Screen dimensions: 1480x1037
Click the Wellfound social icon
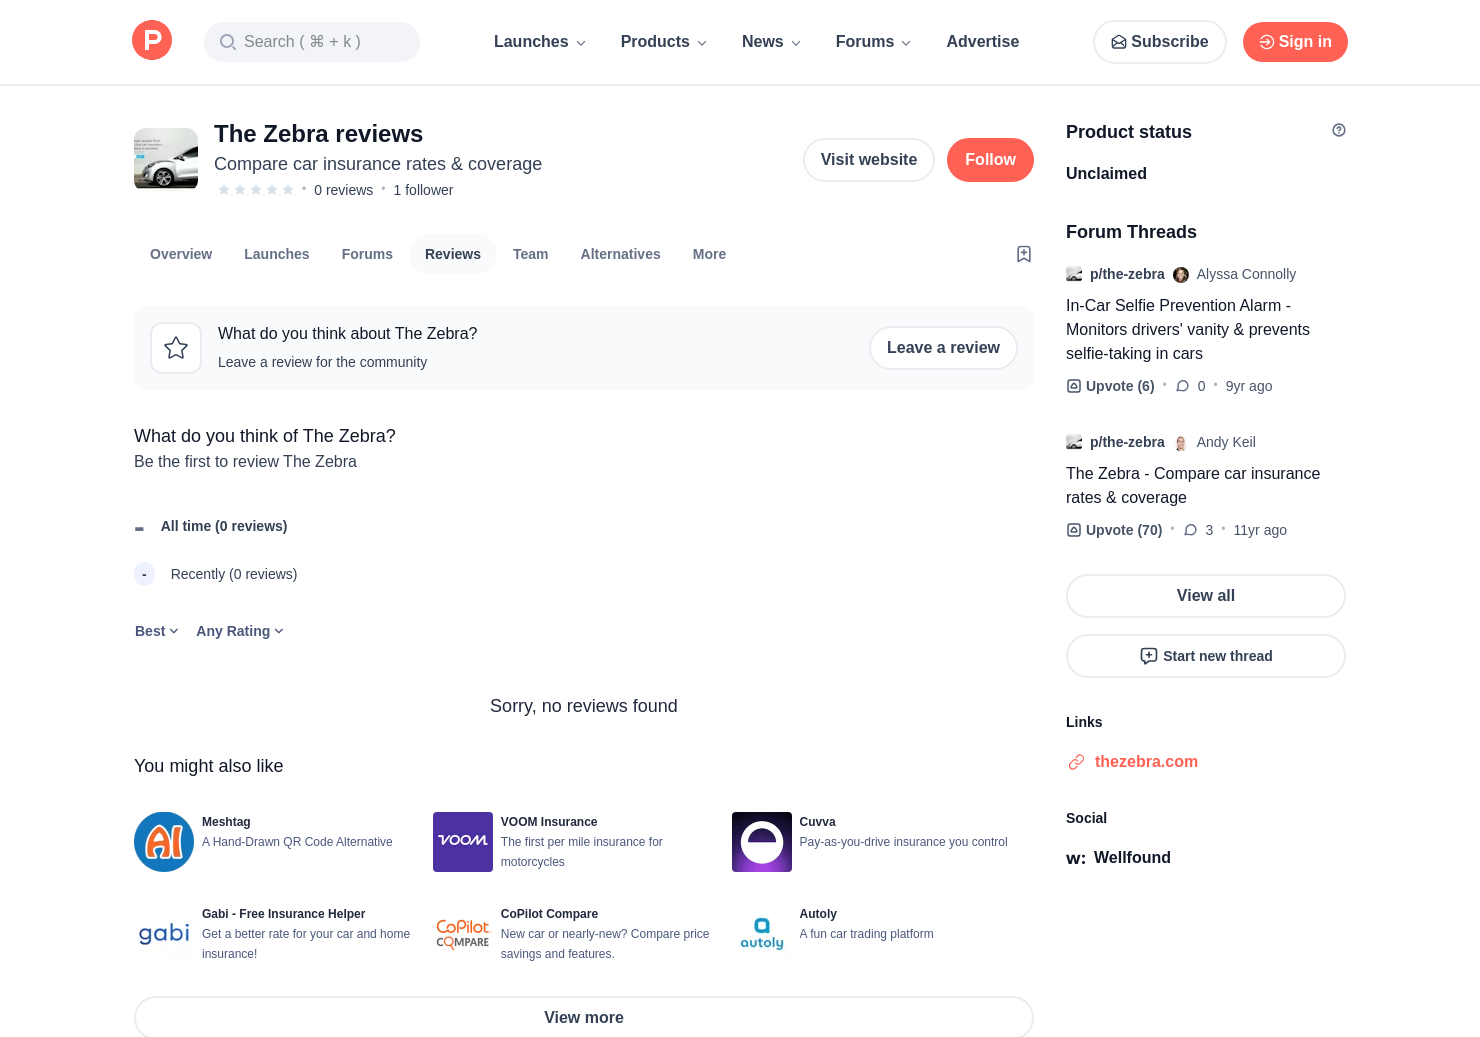click(x=1076, y=858)
